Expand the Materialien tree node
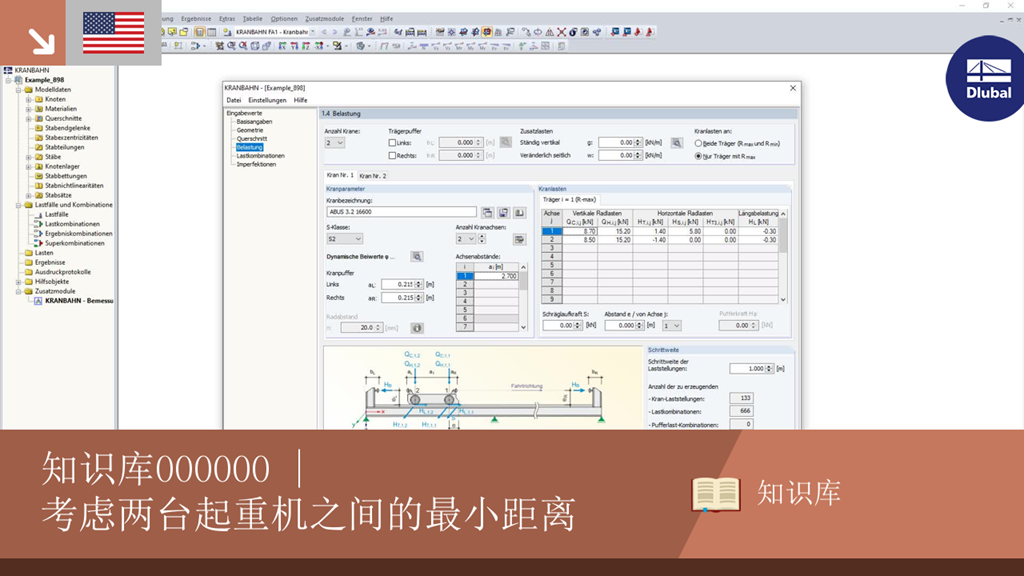This screenshot has width=1024, height=576. [x=29, y=109]
